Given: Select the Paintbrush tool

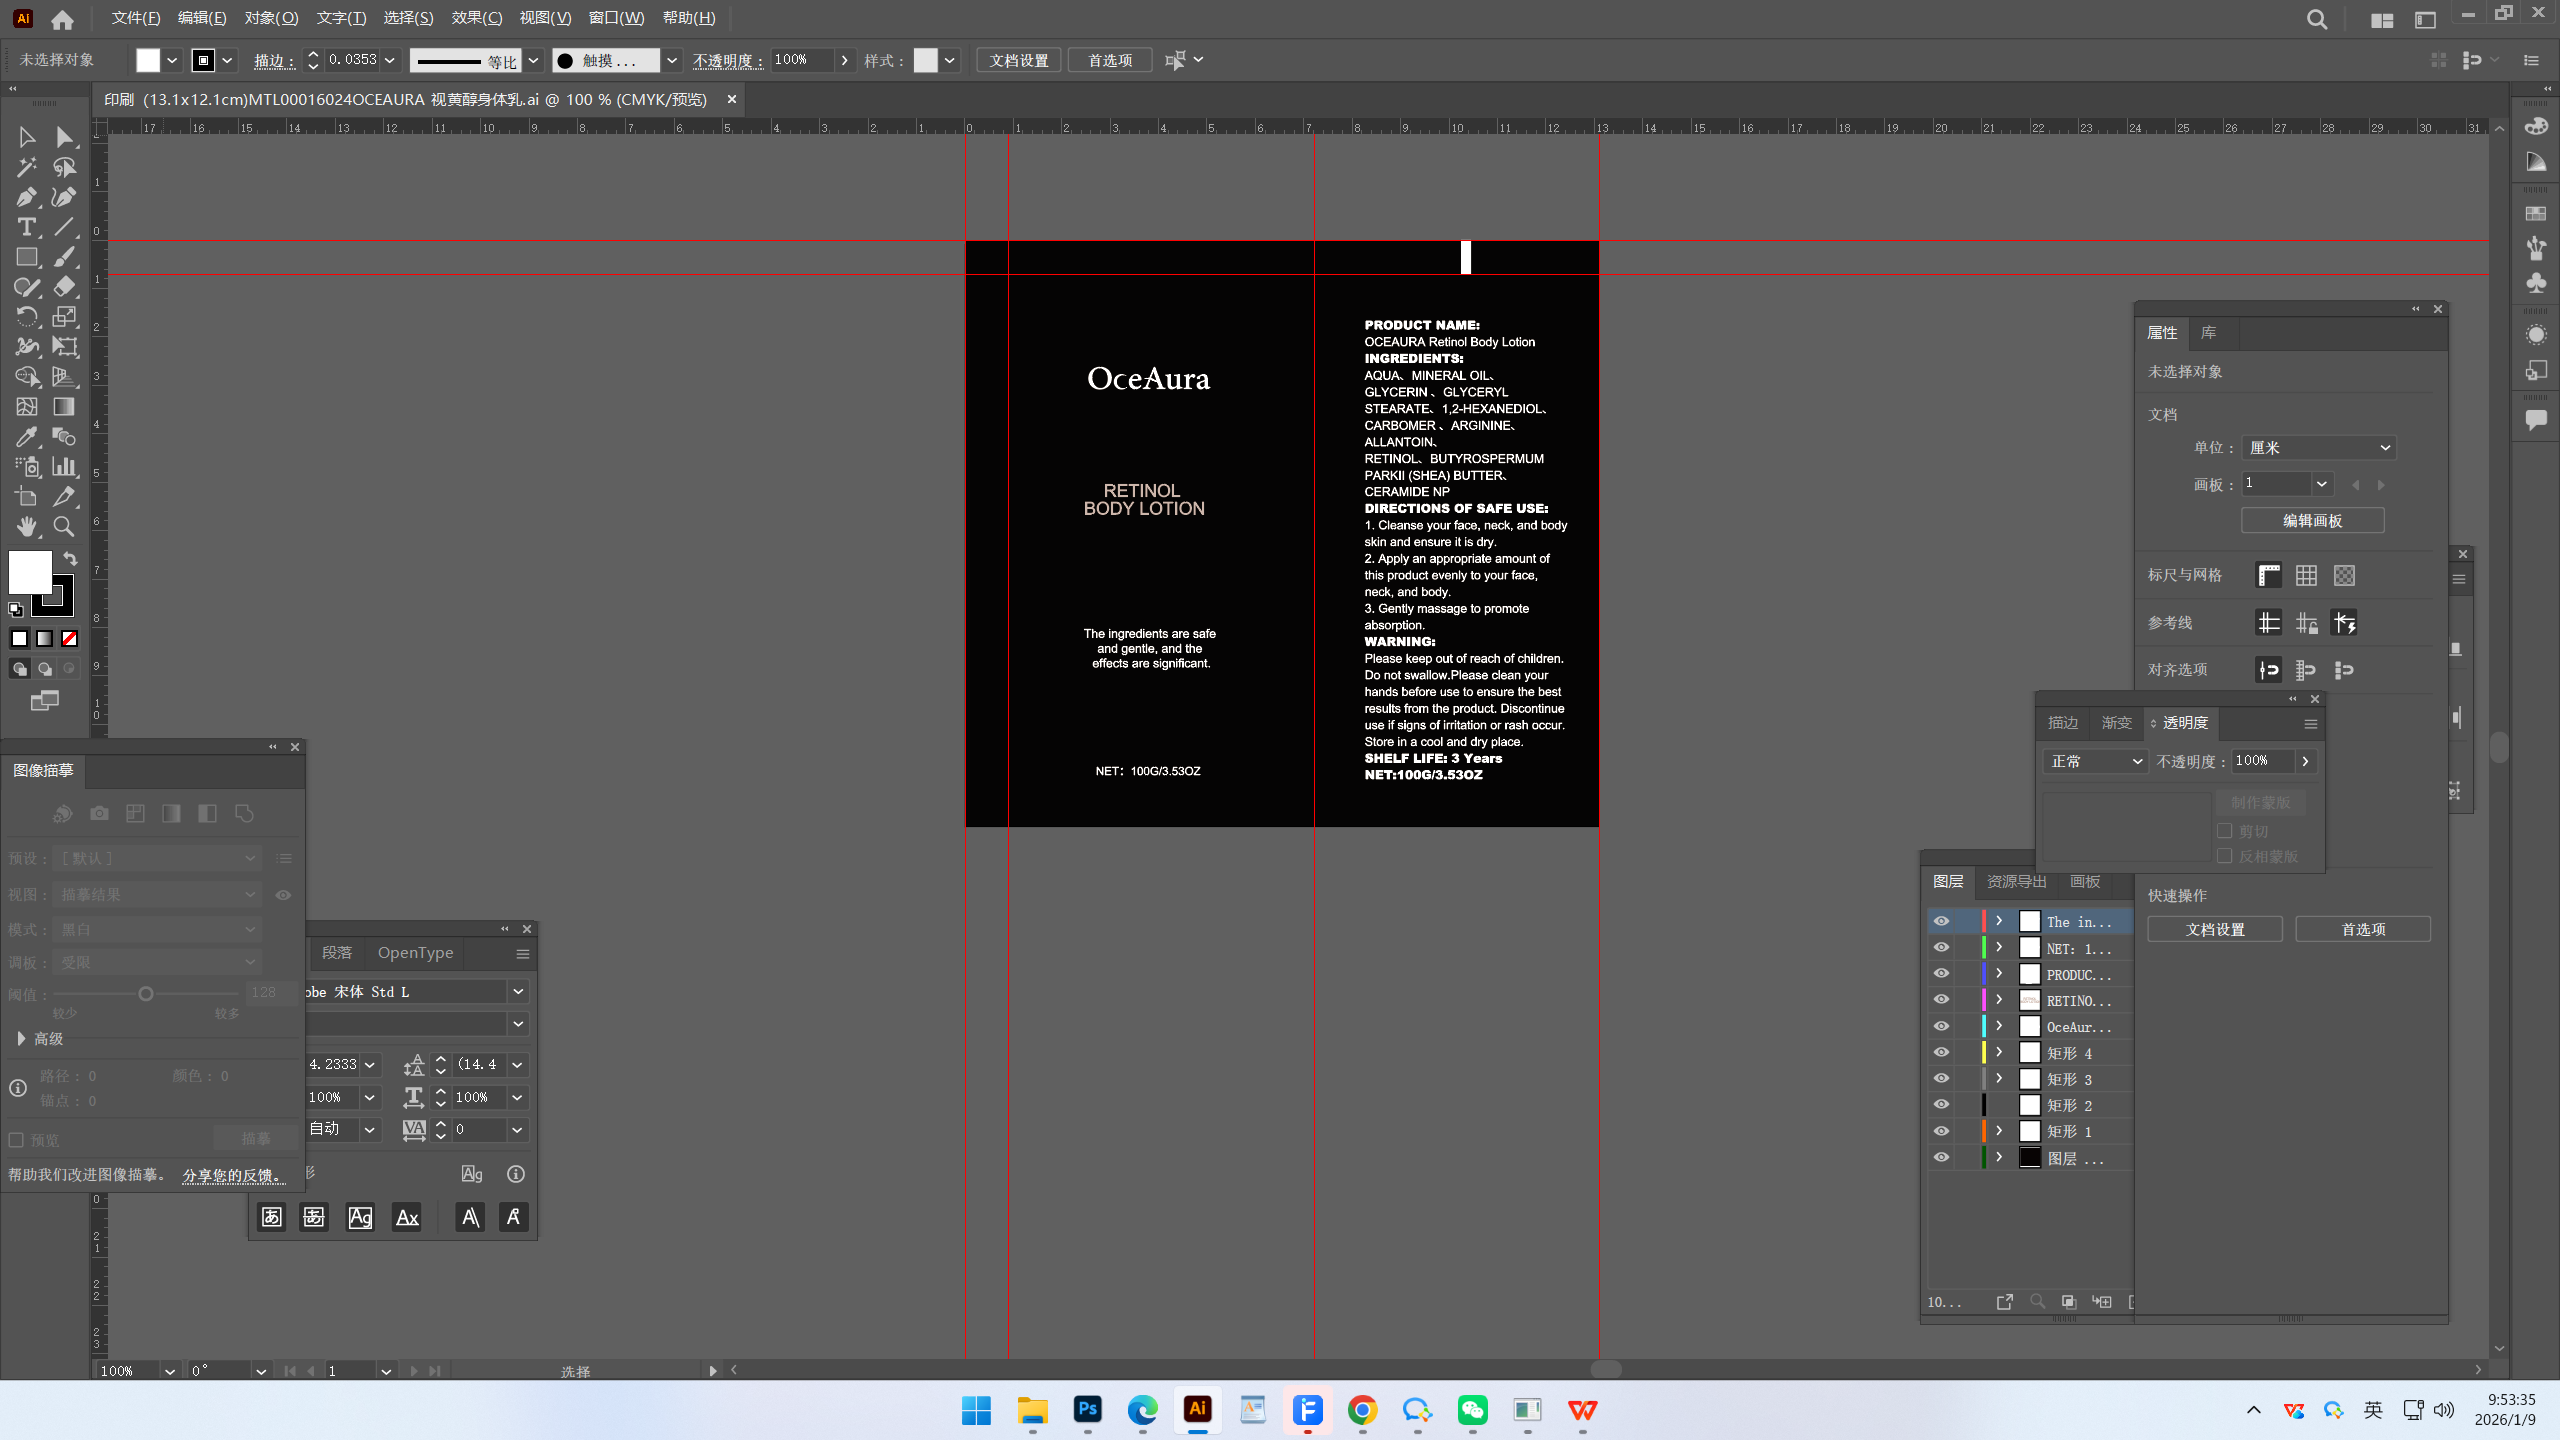Looking at the screenshot, I should point(65,257).
